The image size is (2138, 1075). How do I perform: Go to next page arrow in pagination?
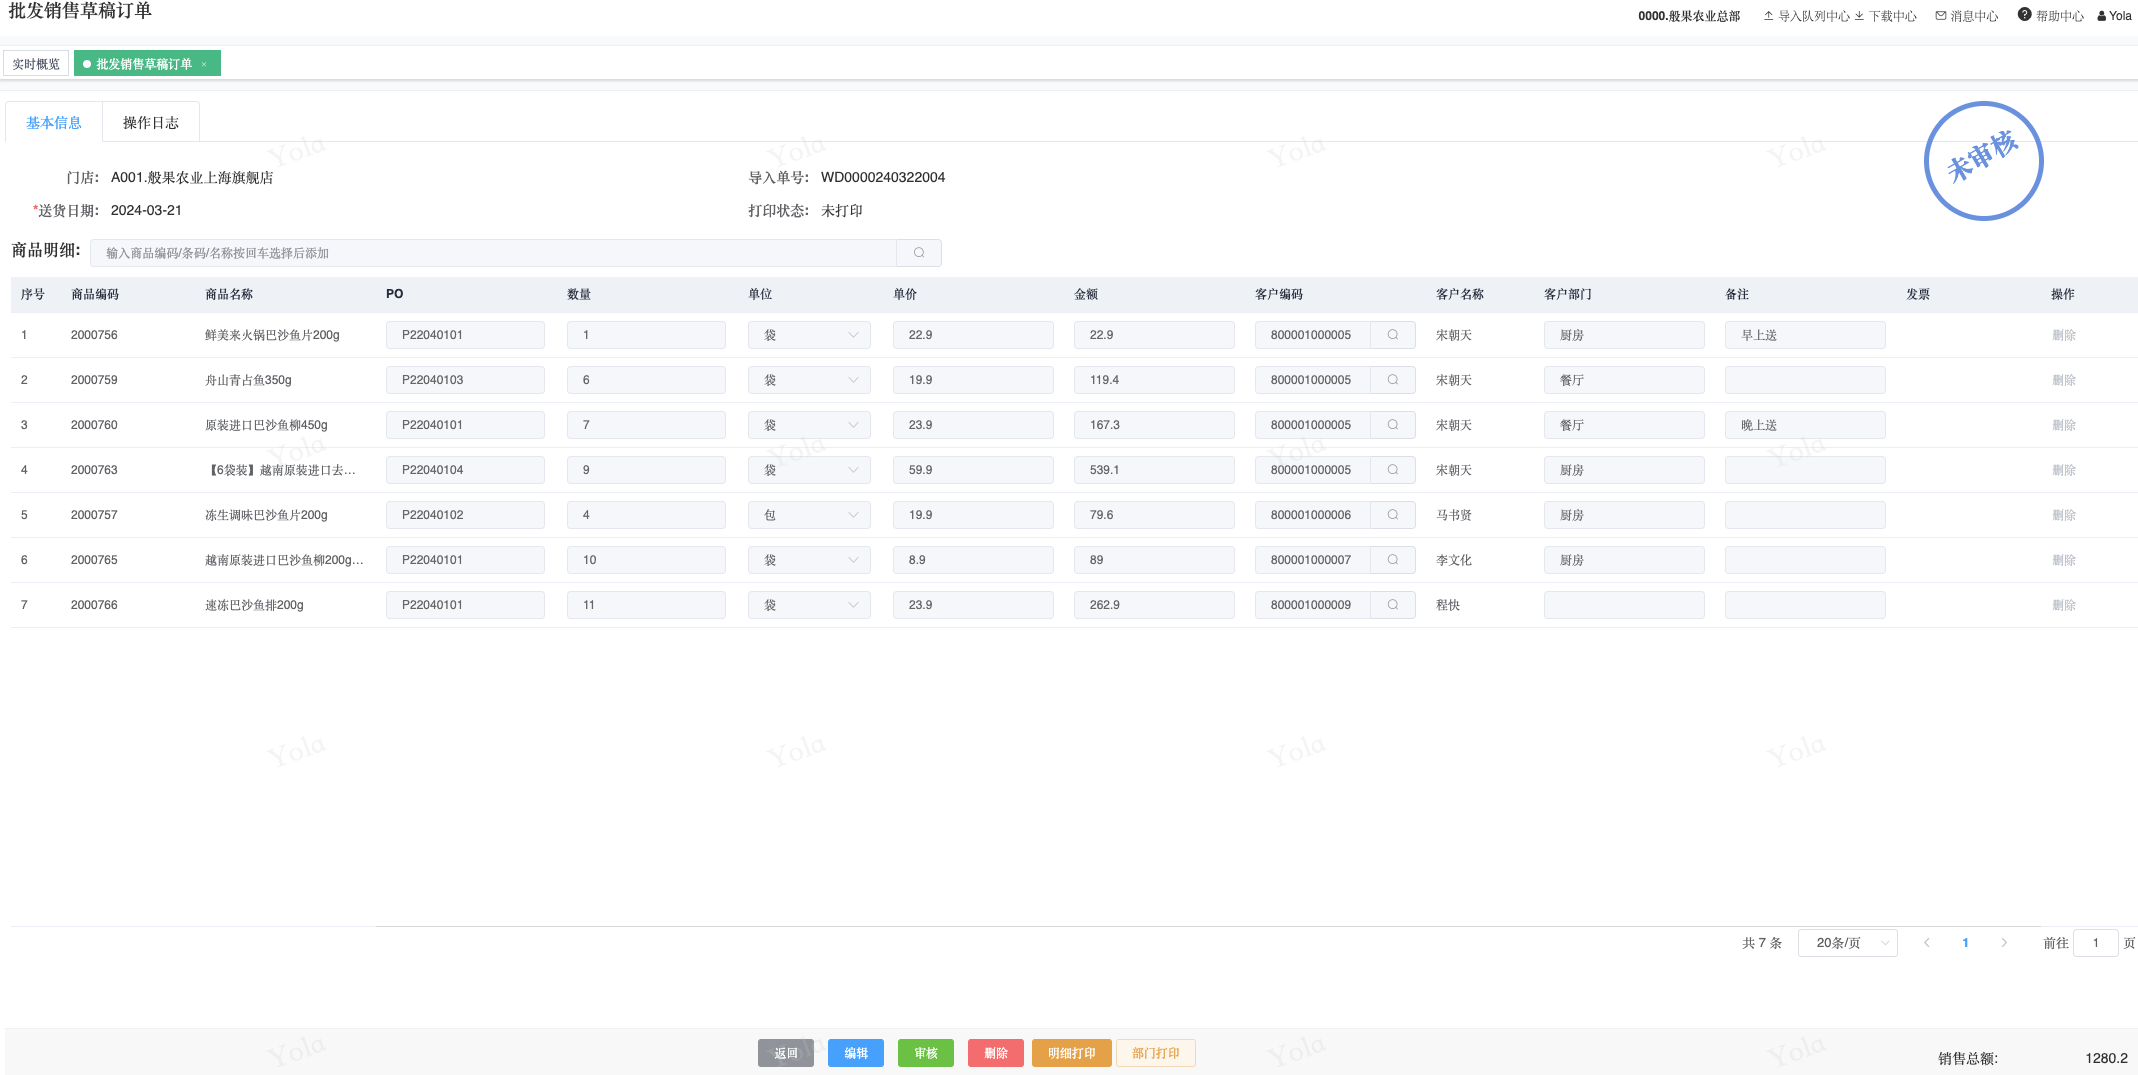tap(2003, 943)
